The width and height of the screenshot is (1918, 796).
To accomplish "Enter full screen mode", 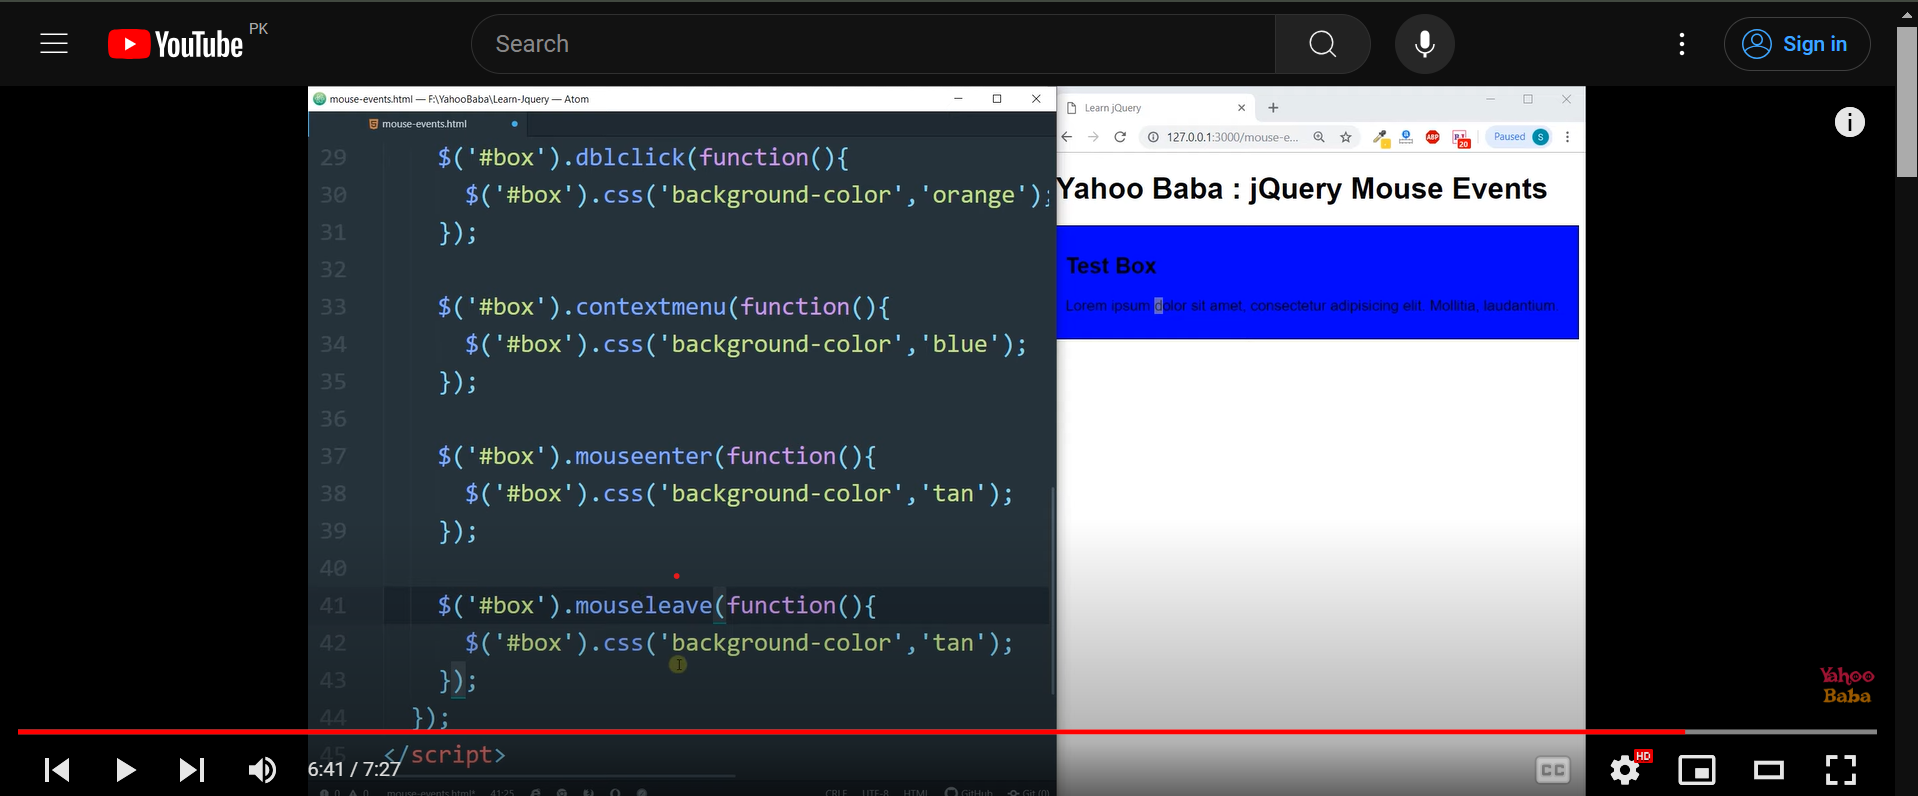I will pyautogui.click(x=1840, y=769).
